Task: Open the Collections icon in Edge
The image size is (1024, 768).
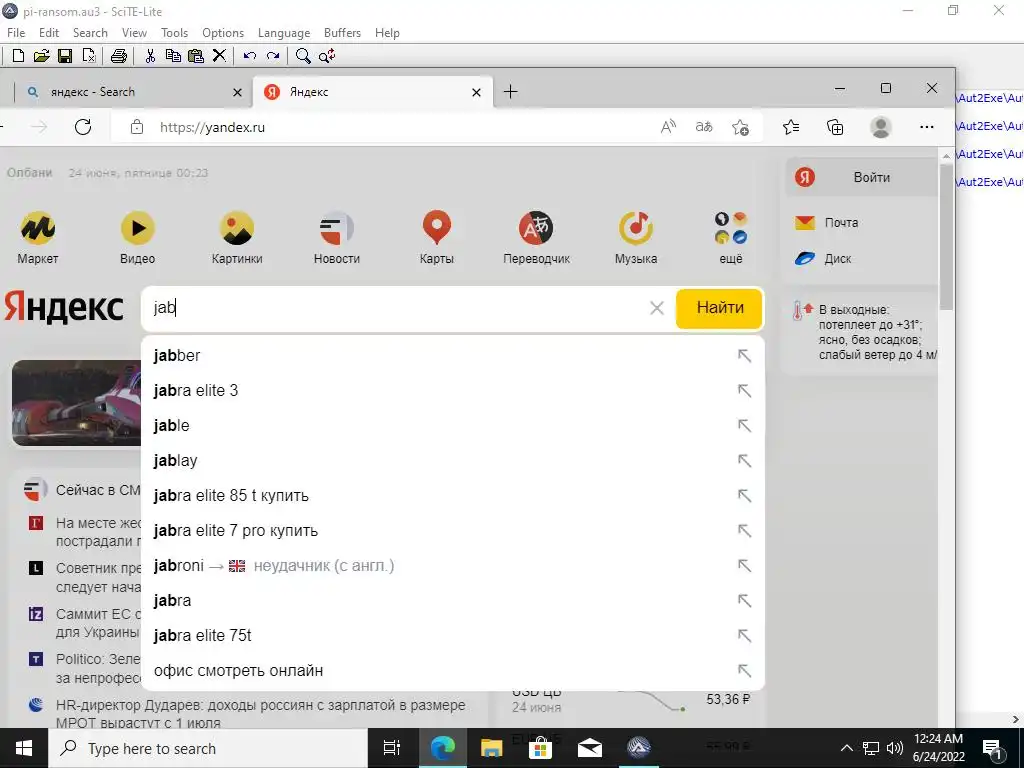Action: click(835, 127)
